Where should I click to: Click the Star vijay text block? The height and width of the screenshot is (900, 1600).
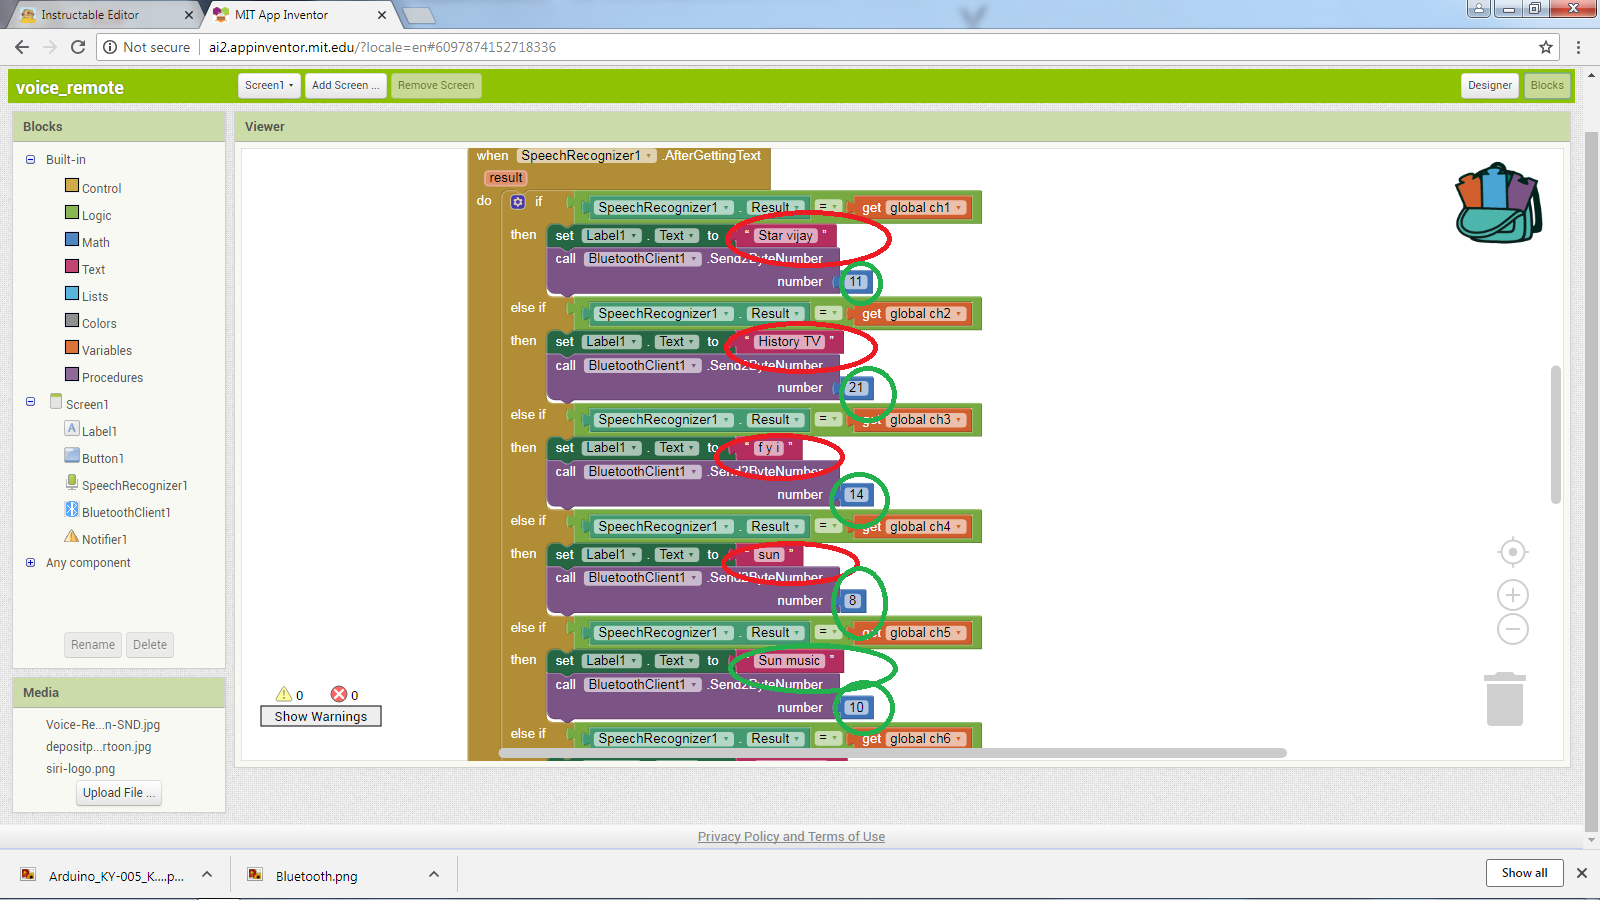(x=786, y=236)
